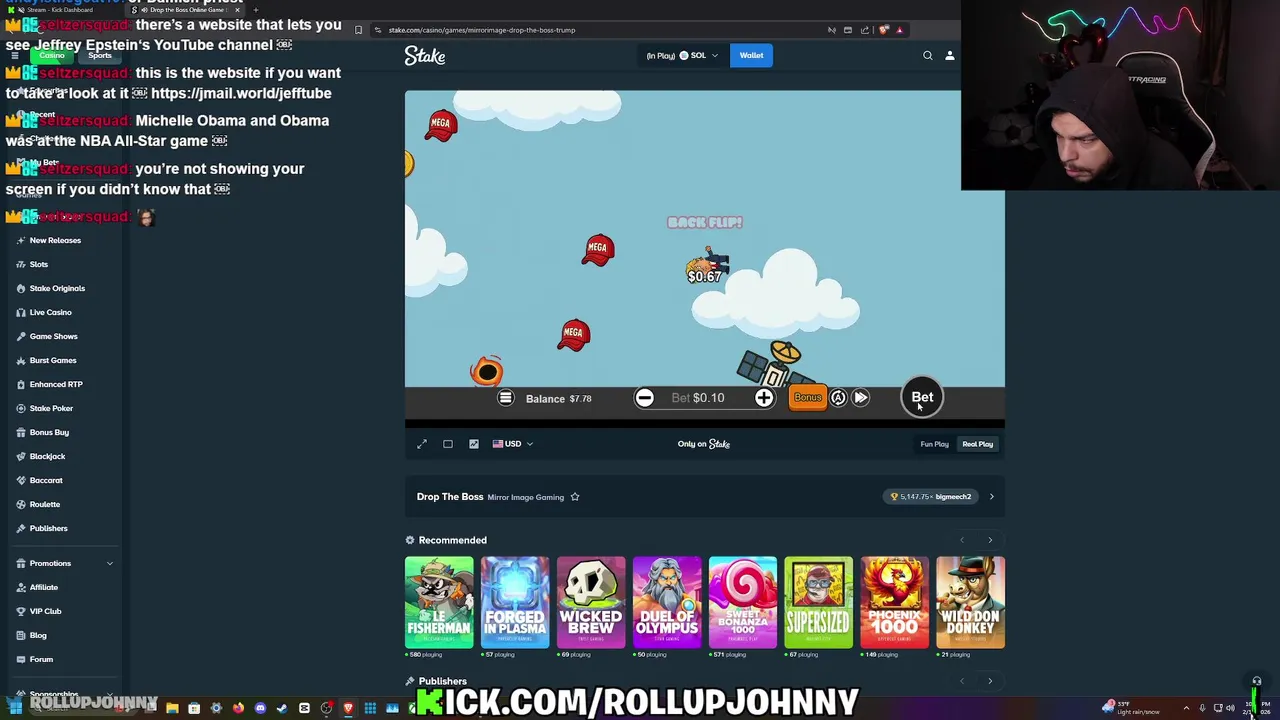Image resolution: width=1280 pixels, height=720 pixels.
Task: Enter fullscreen with the expand arrows icon
Action: pos(422,444)
